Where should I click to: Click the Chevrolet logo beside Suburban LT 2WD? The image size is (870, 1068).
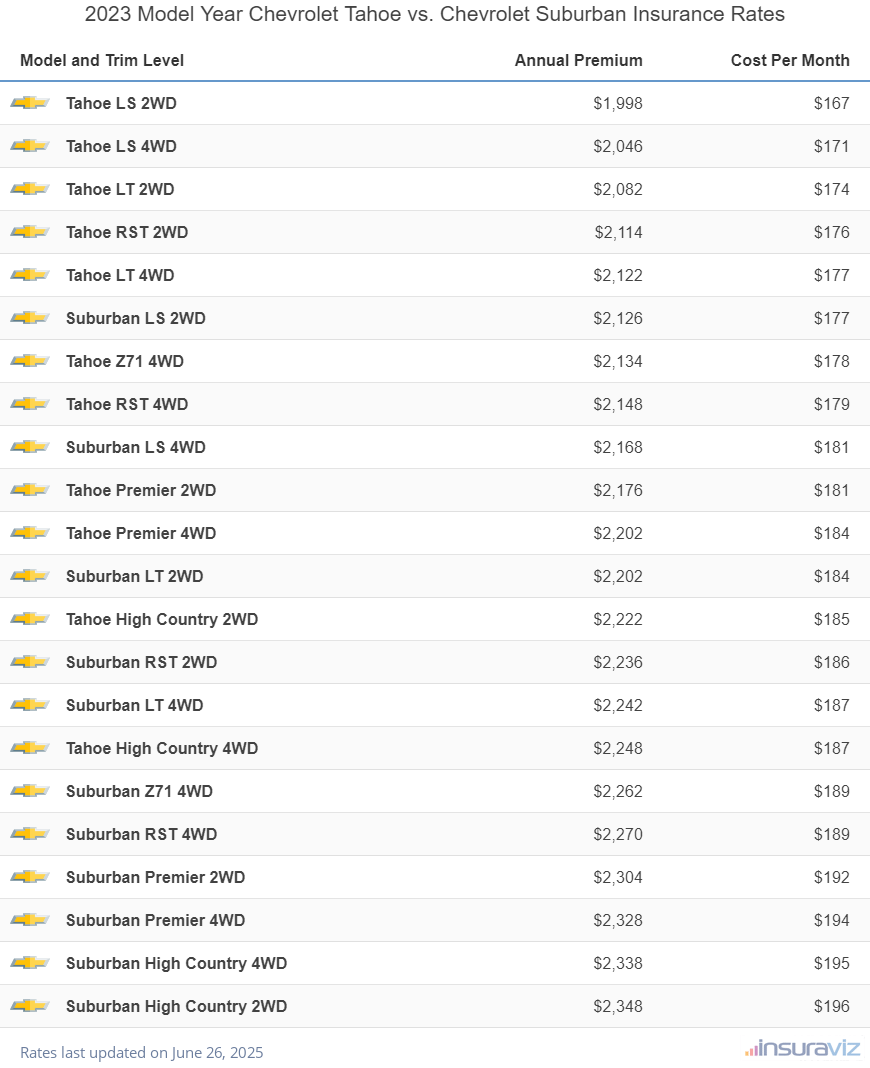pyautogui.click(x=30, y=576)
